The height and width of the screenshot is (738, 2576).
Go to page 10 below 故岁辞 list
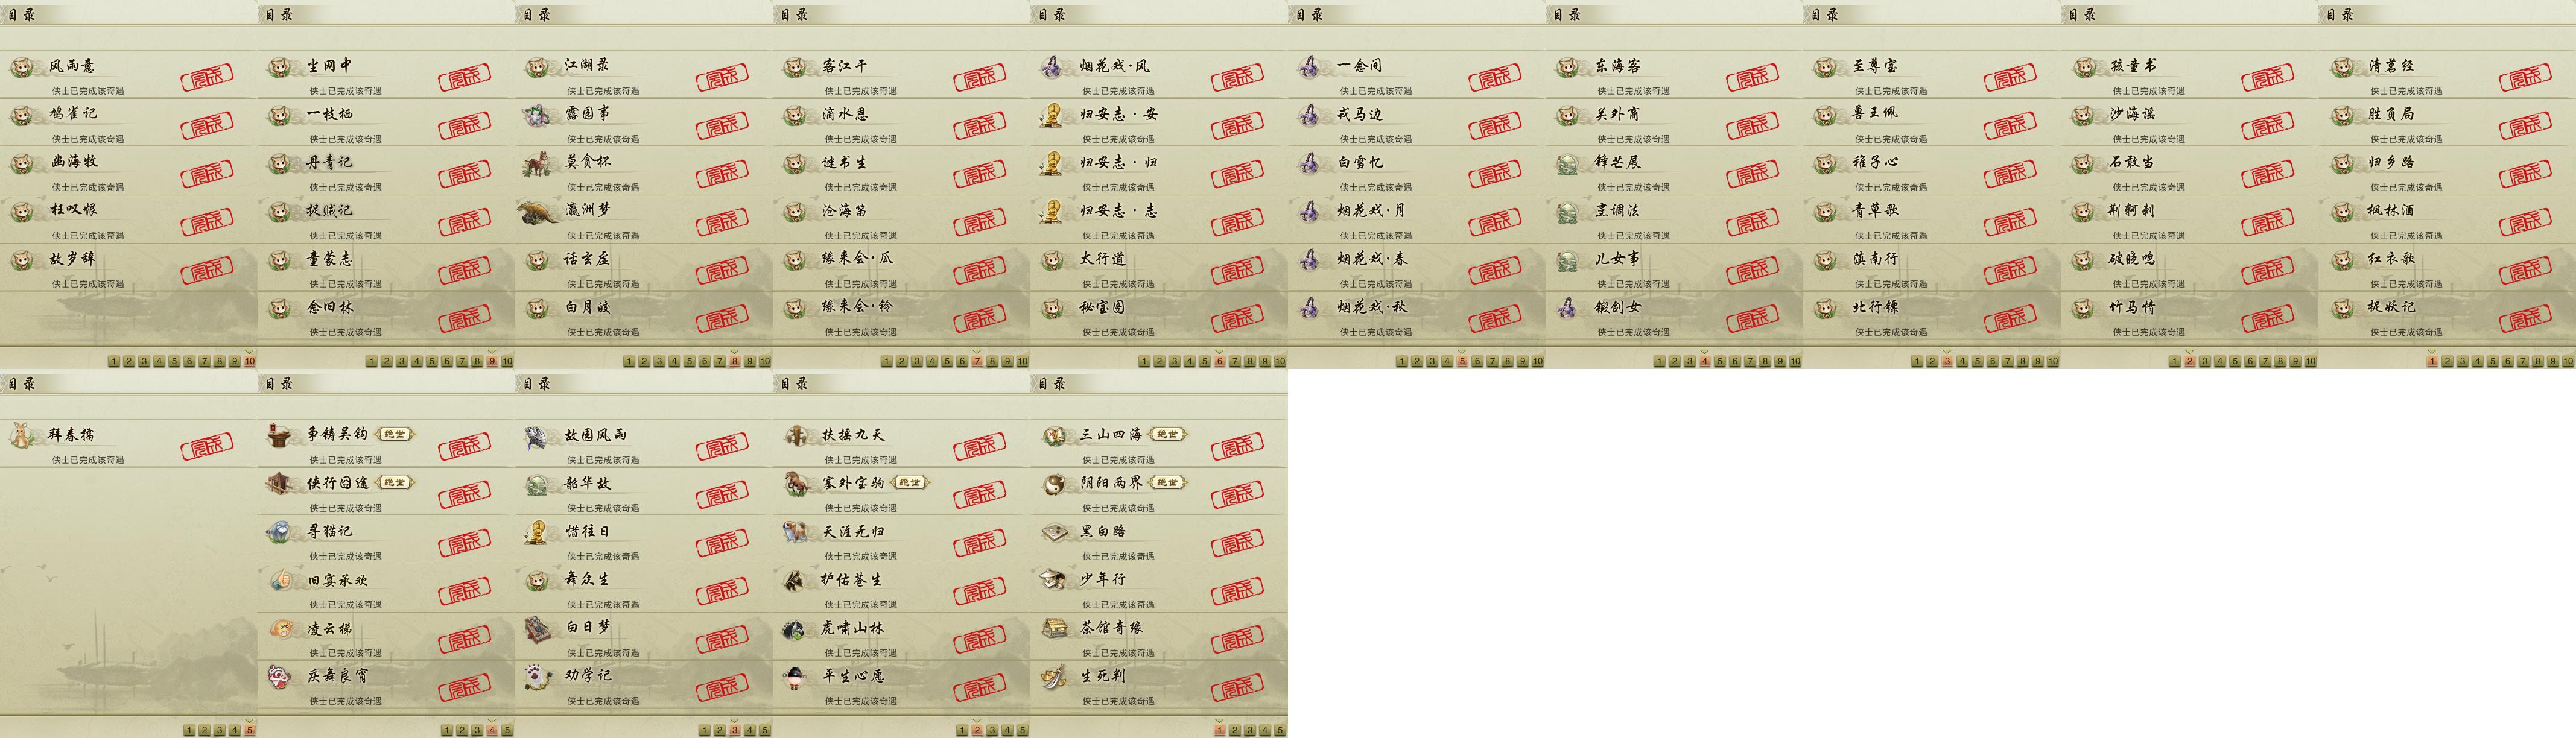[x=249, y=361]
